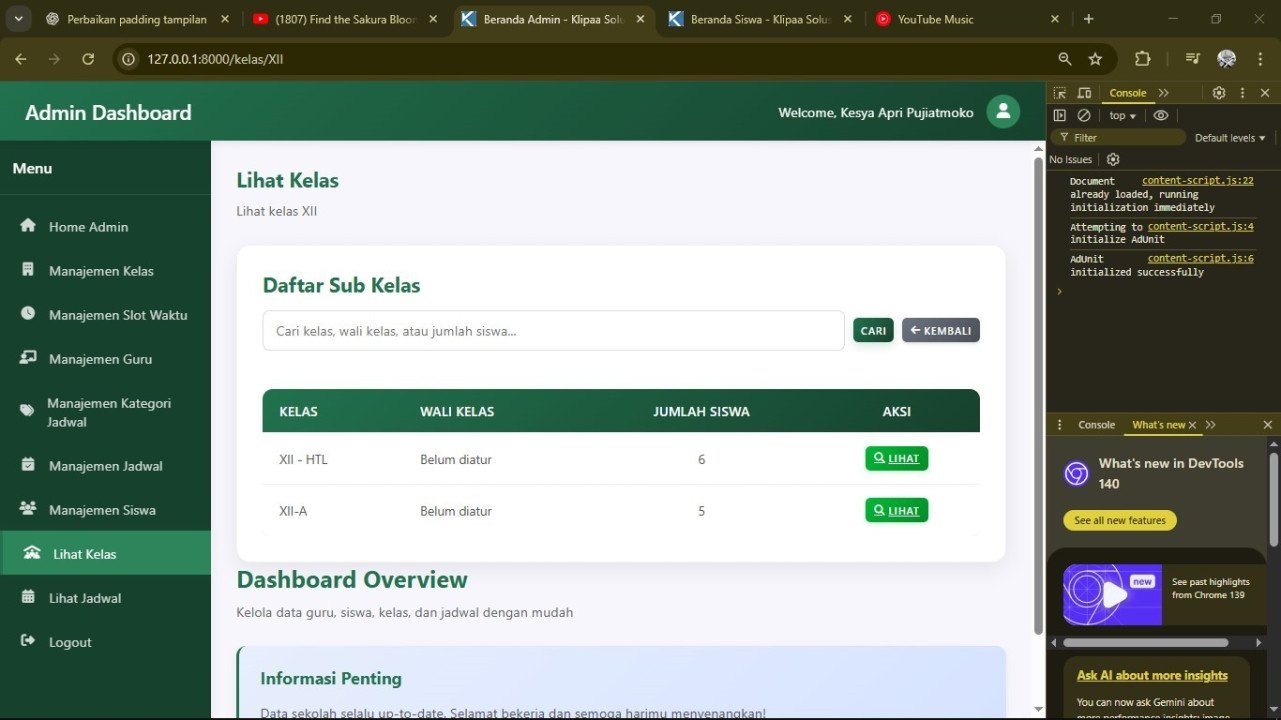Open console settings gear beside No Issues
1281x720 pixels.
1113,159
